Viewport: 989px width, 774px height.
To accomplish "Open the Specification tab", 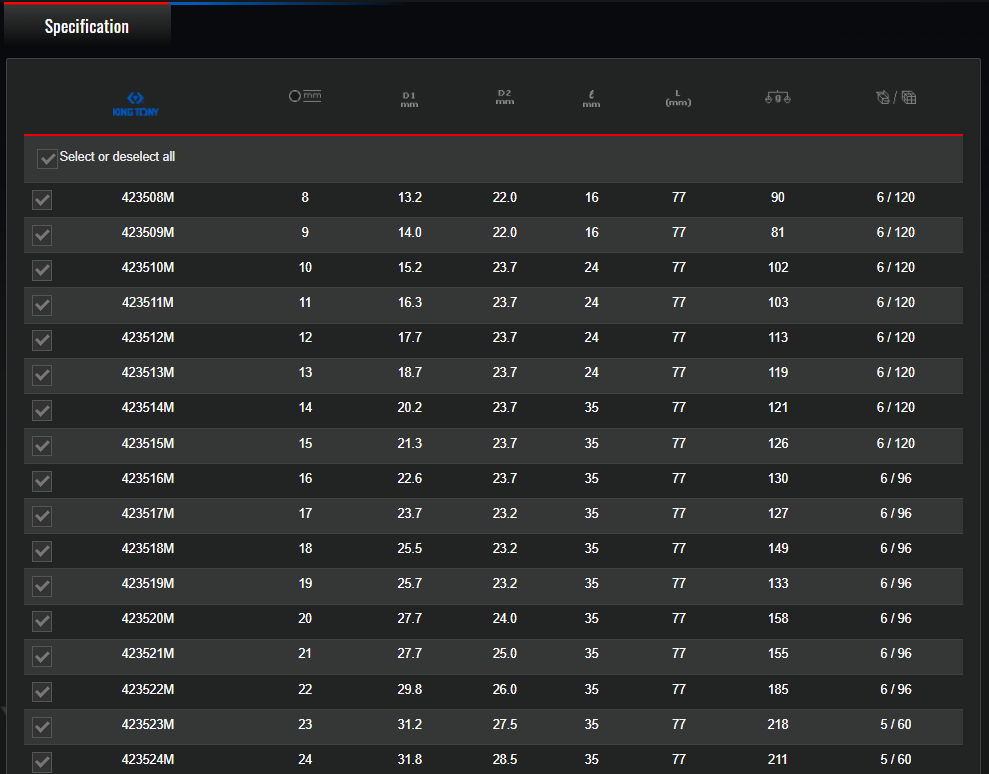I will (x=86, y=26).
